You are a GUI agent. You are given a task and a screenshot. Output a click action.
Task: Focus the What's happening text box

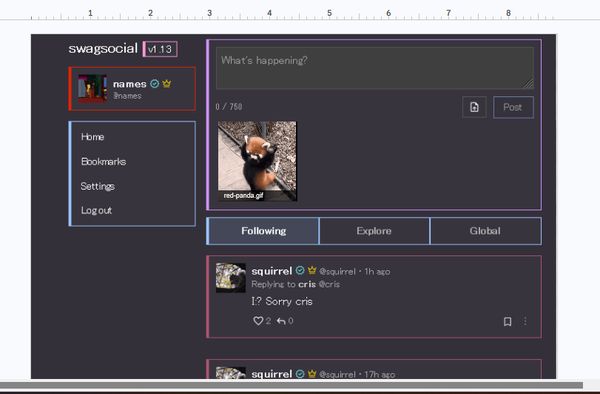pos(375,68)
